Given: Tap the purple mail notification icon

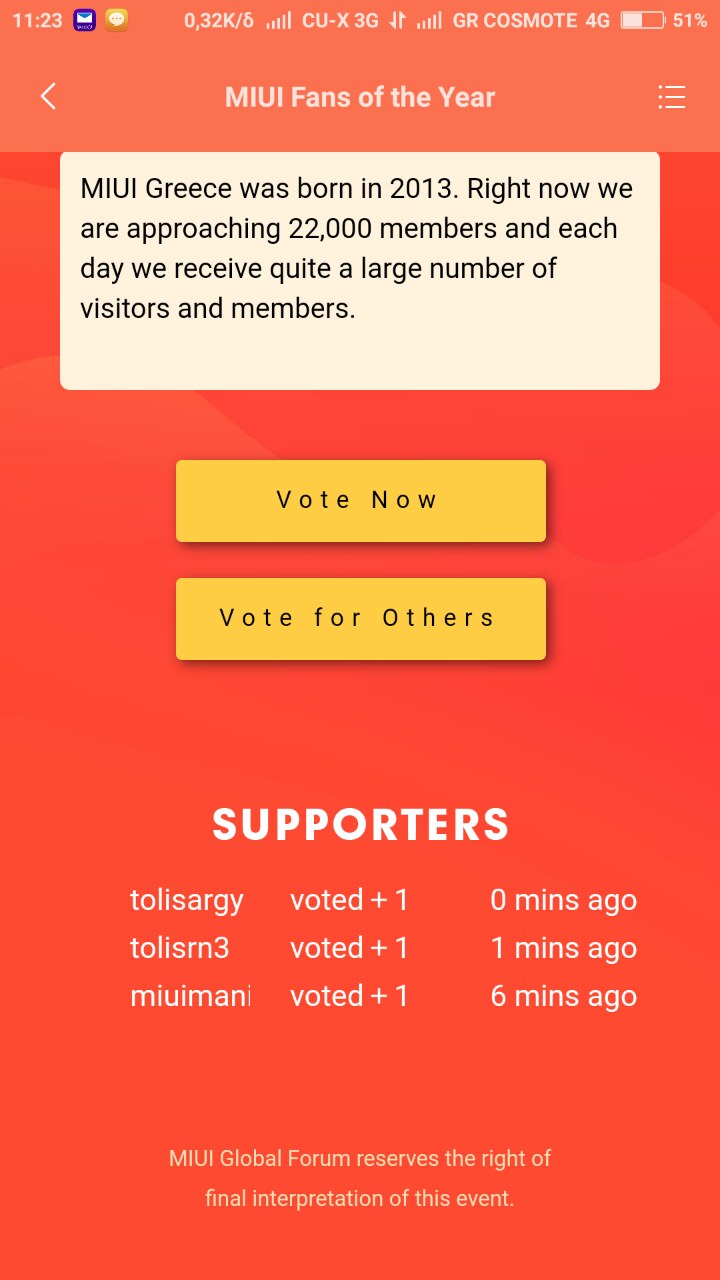Looking at the screenshot, I should point(85,20).
